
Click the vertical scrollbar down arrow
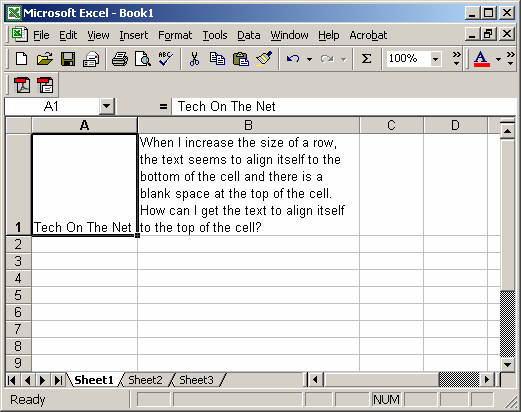(508, 364)
